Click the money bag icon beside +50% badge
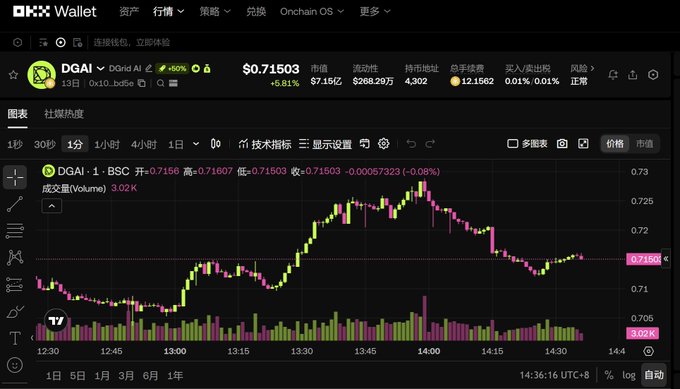This screenshot has height=389, width=680. point(207,69)
